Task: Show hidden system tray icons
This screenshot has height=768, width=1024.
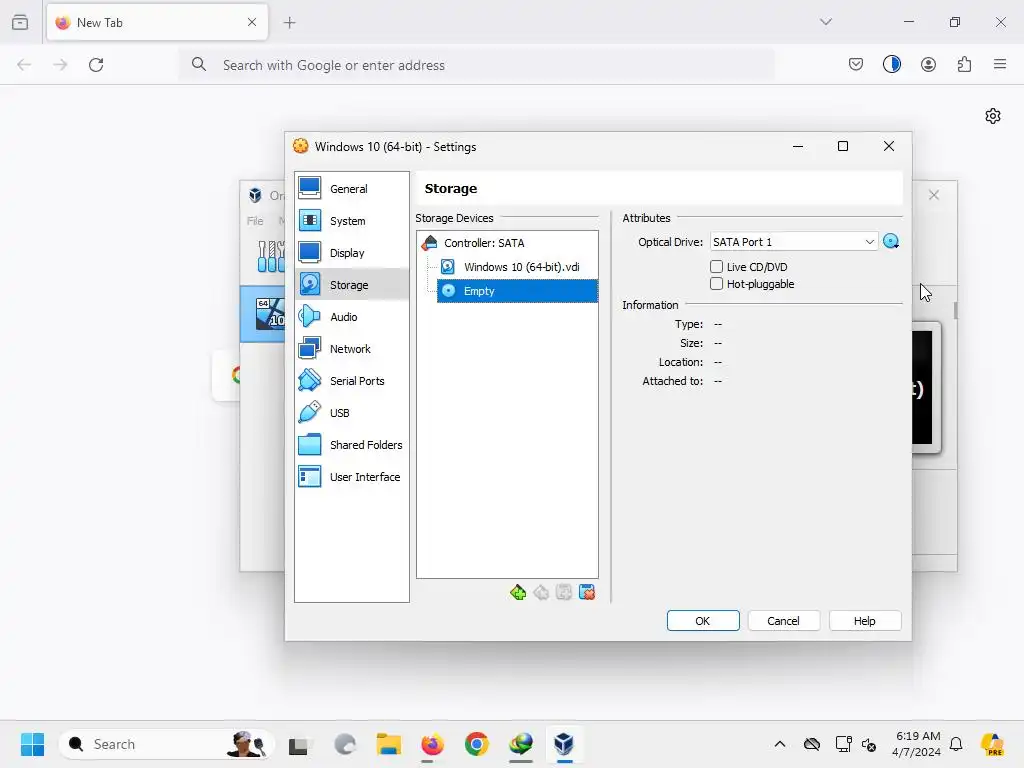Action: [x=779, y=744]
